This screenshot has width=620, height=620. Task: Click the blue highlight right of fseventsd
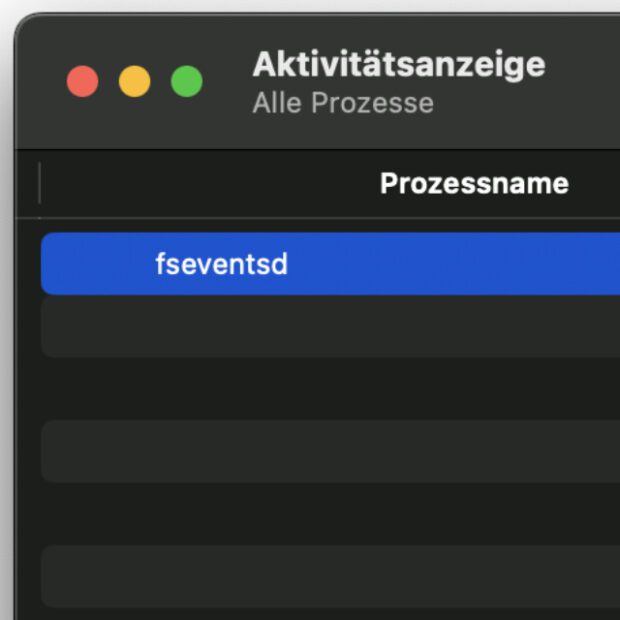[x=450, y=264]
